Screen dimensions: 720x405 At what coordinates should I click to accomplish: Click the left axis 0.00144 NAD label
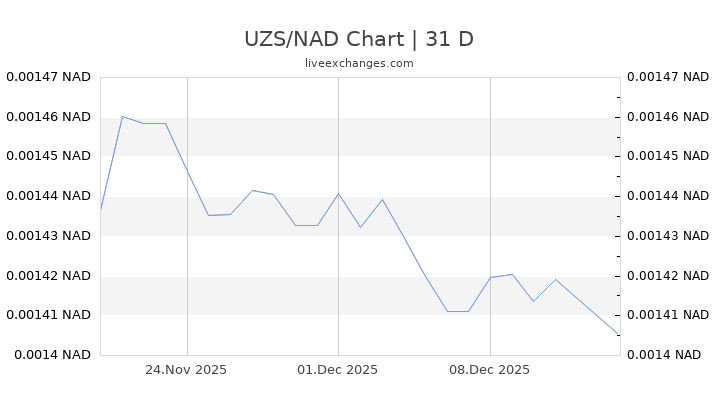coord(48,196)
